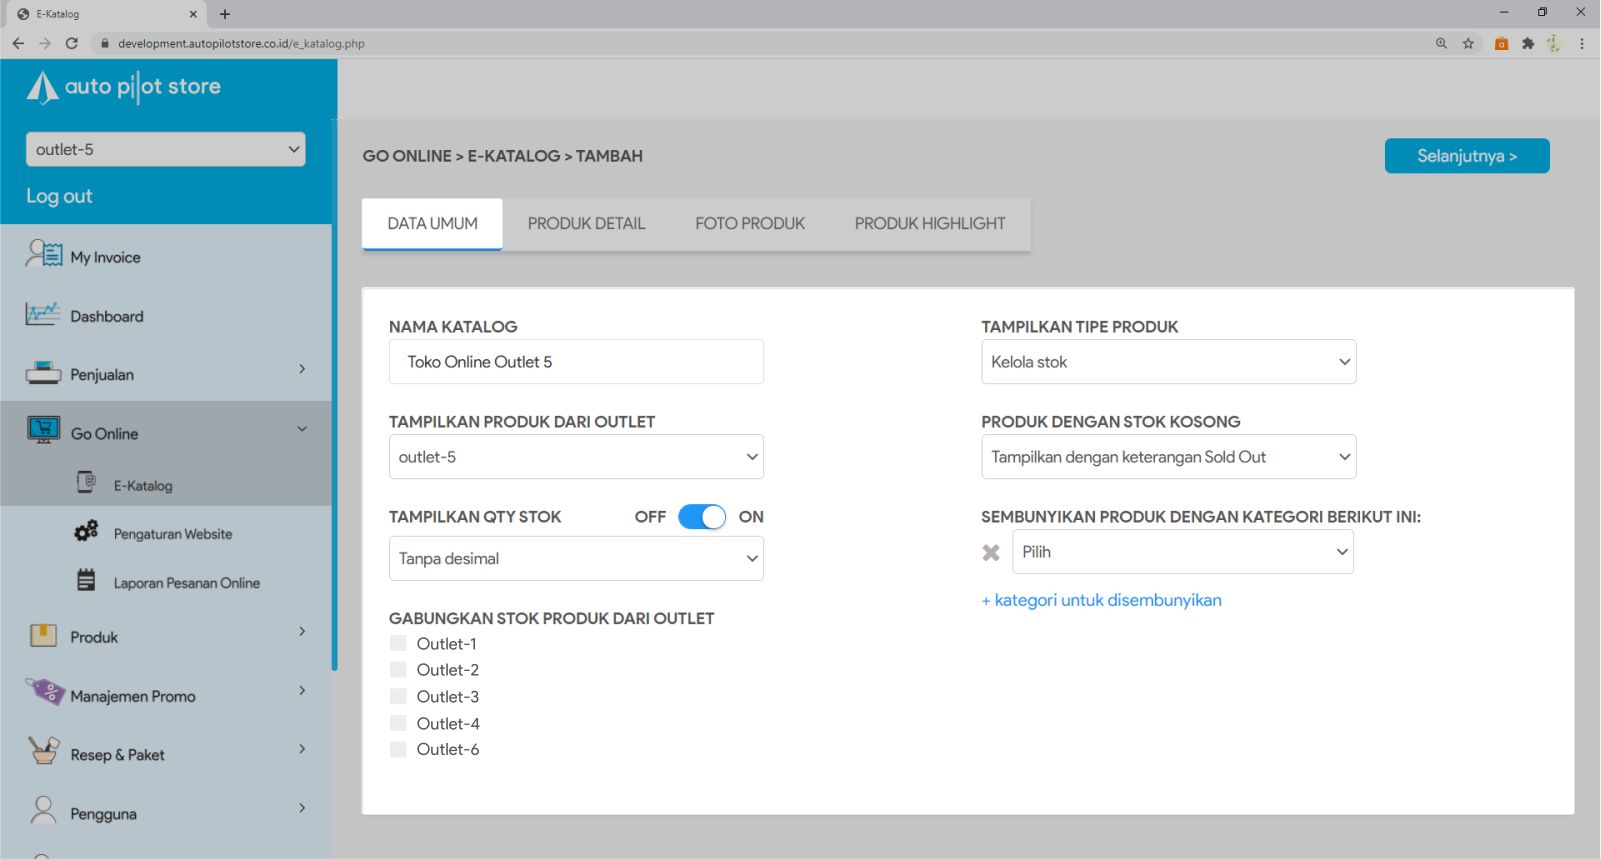Image resolution: width=1601 pixels, height=859 pixels.
Task: Toggle the Tampilkan Qty Stok switch
Action: coord(702,517)
